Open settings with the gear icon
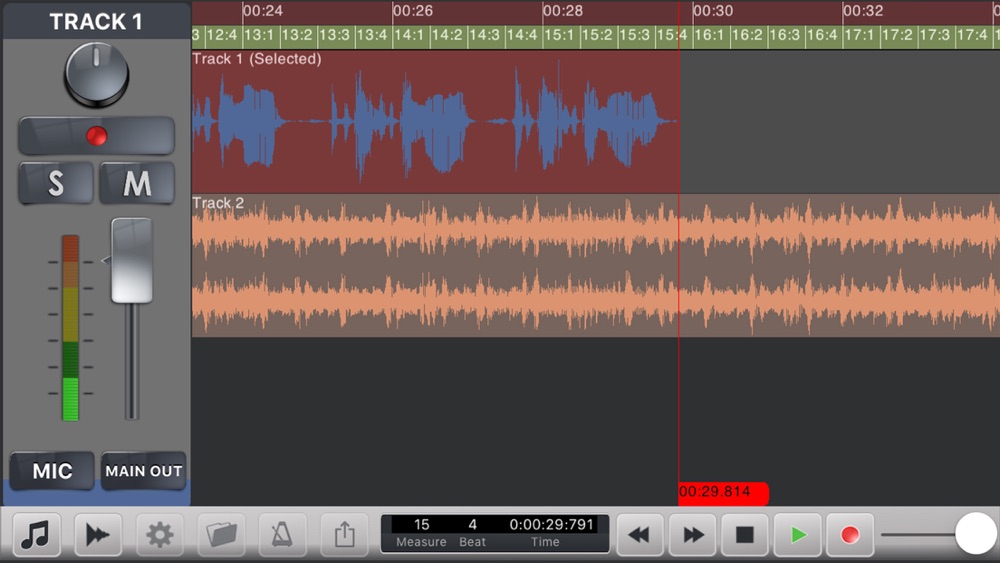Screen dimensions: 1000x563 click(x=159, y=534)
